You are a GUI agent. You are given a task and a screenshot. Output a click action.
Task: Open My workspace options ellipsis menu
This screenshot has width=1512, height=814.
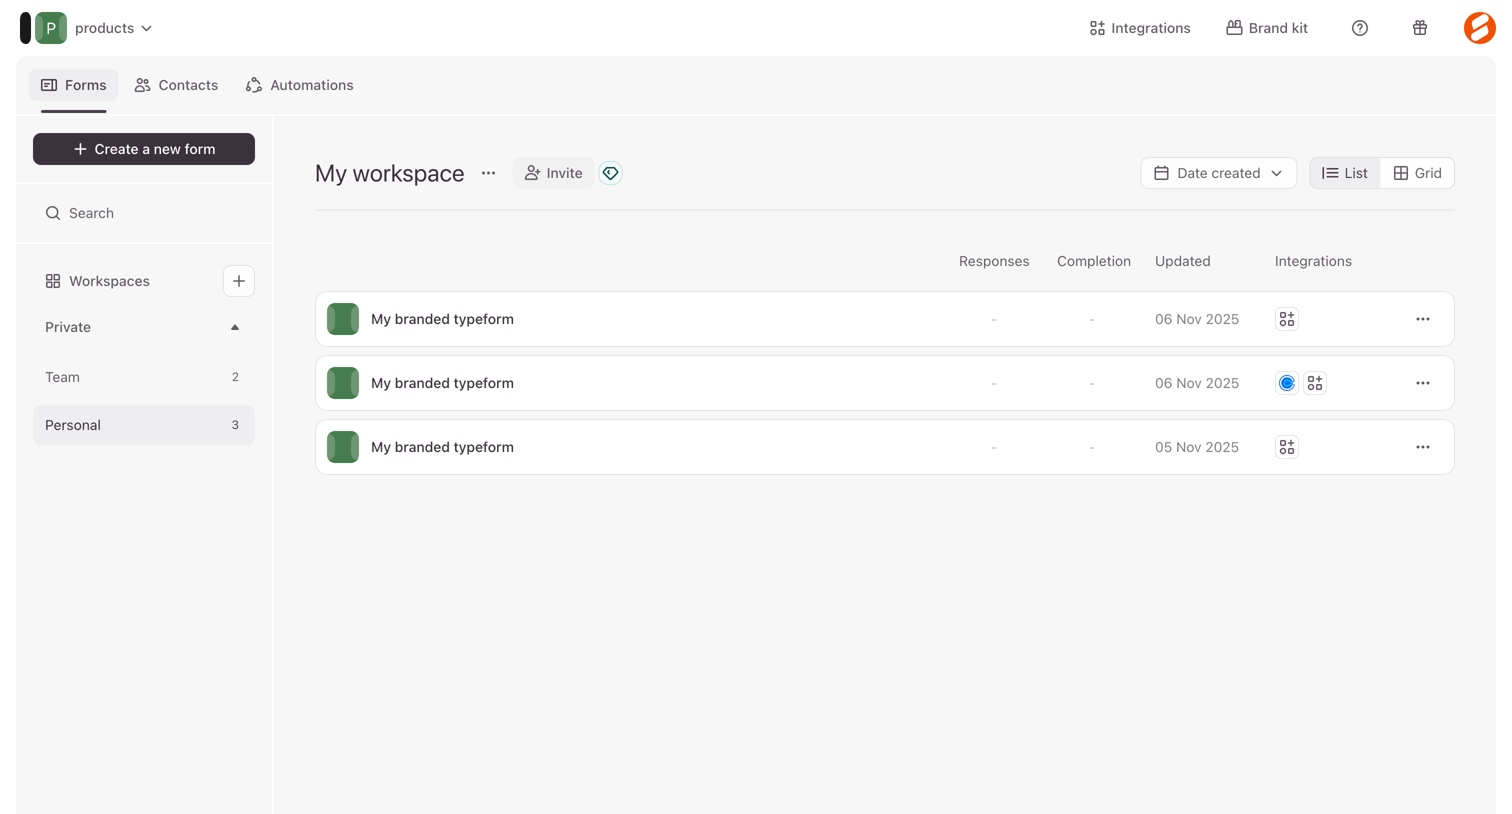488,173
